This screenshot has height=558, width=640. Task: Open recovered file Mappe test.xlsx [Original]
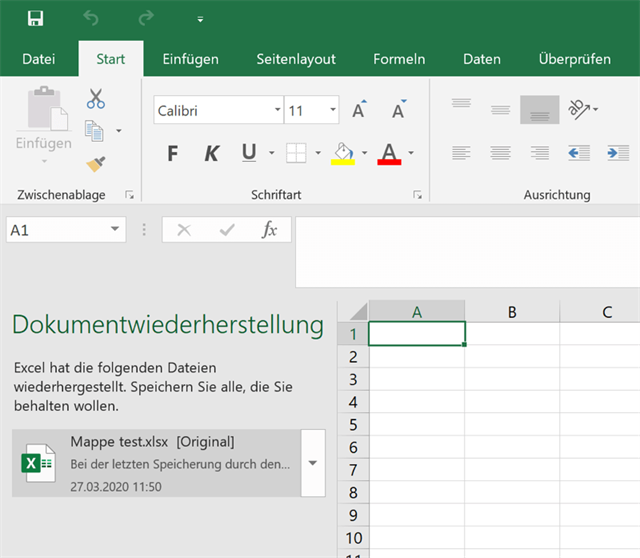155,463
